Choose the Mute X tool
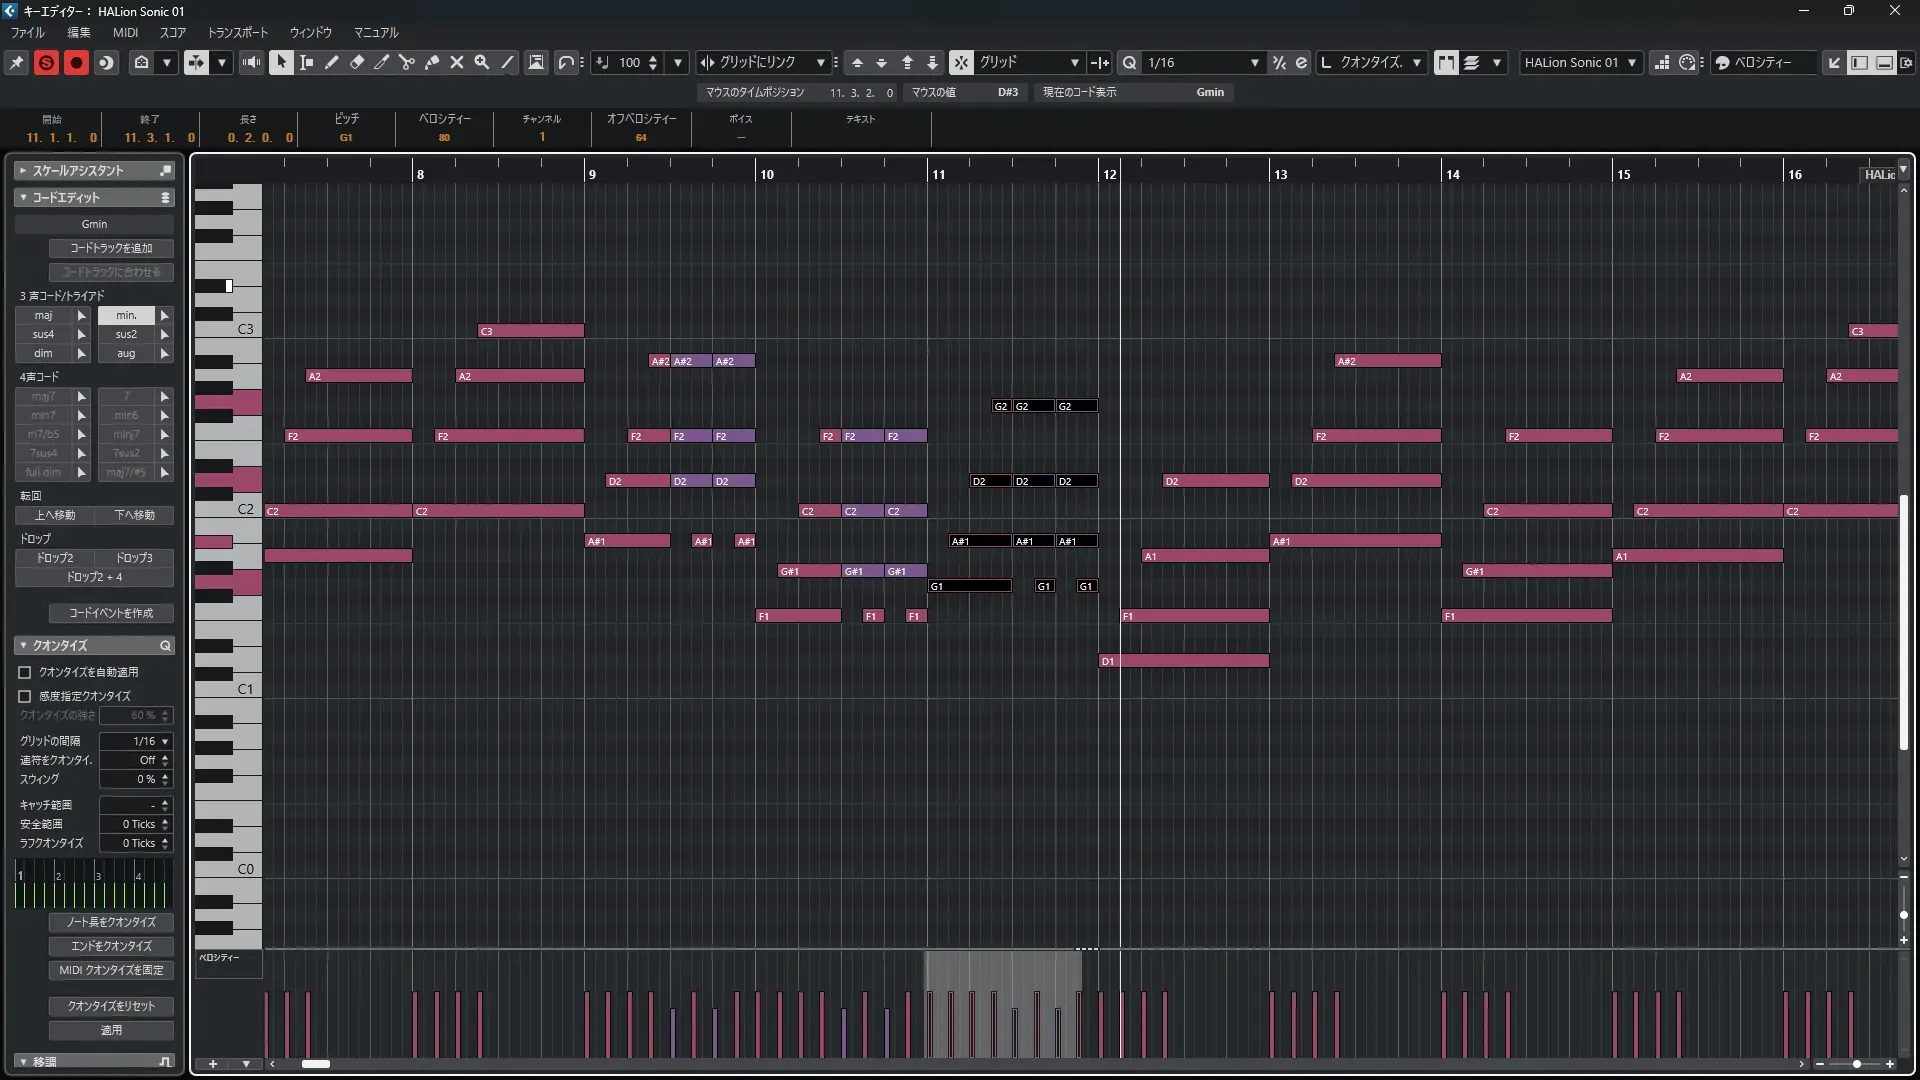 pyautogui.click(x=457, y=62)
